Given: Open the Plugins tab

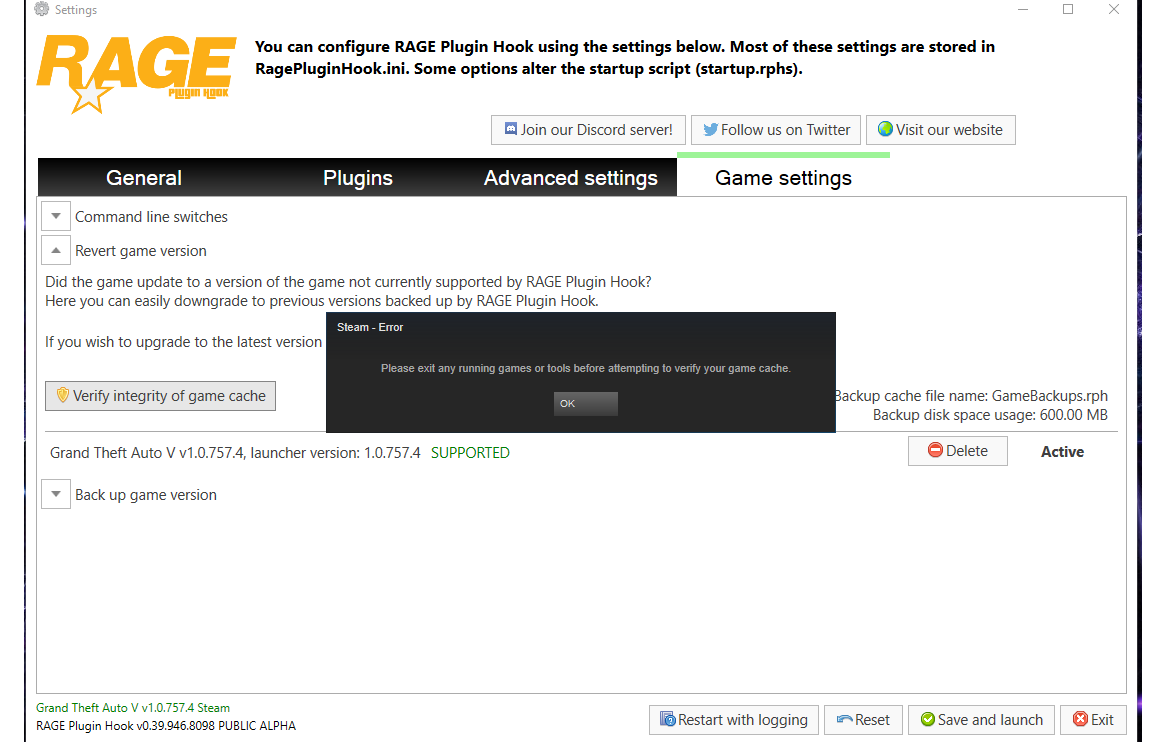Looking at the screenshot, I should coord(357,178).
